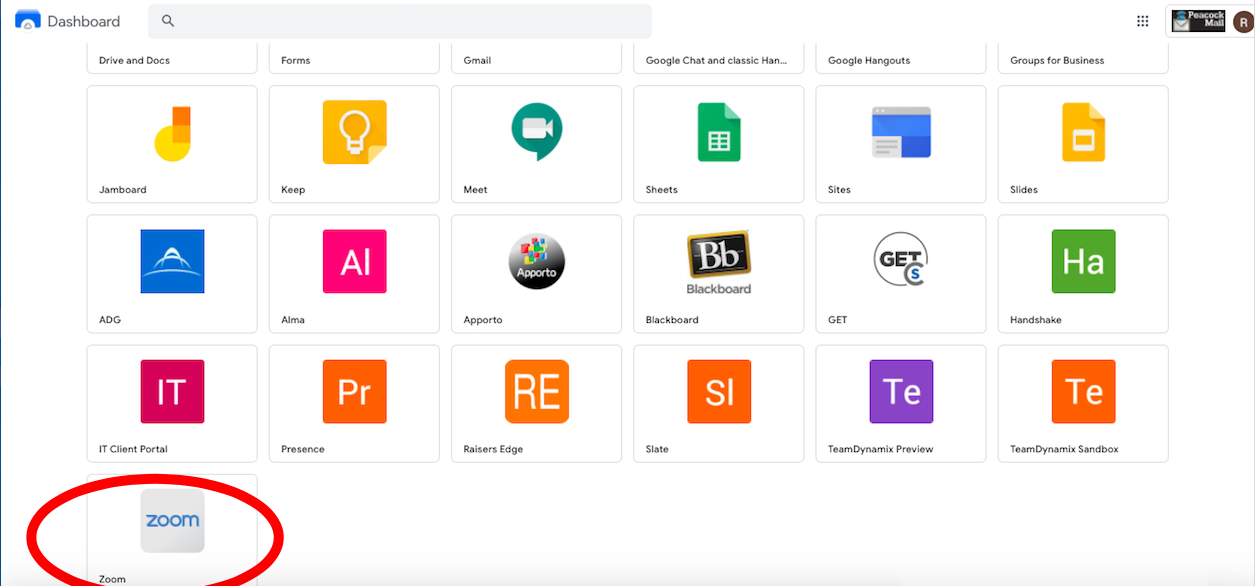The height and width of the screenshot is (586, 1255).
Task: Click the Dashboard cloud logo icon
Action: pos(28,21)
